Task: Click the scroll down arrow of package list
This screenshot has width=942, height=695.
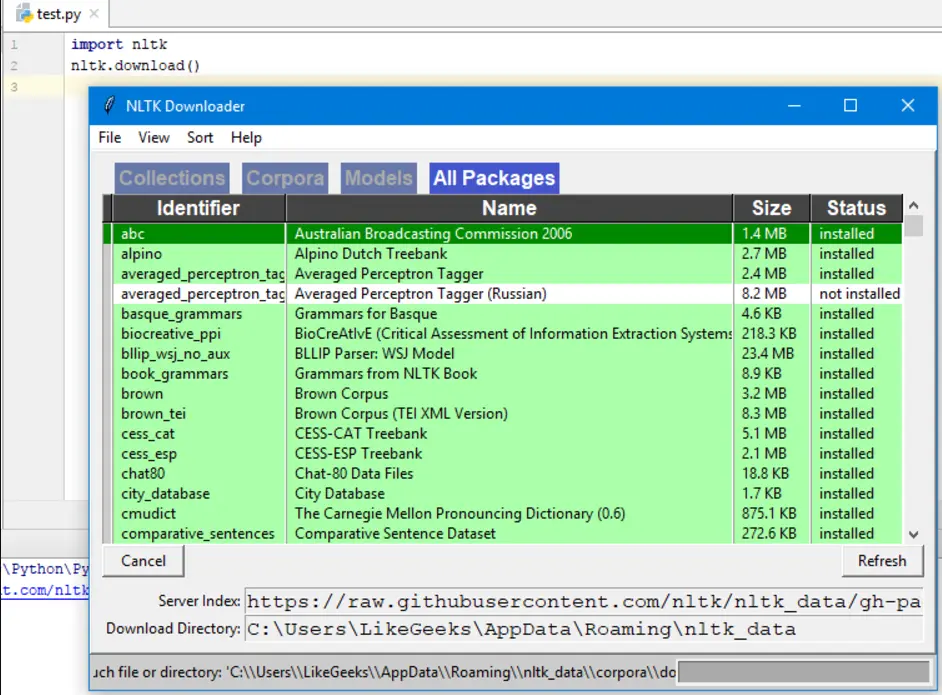Action: click(914, 534)
